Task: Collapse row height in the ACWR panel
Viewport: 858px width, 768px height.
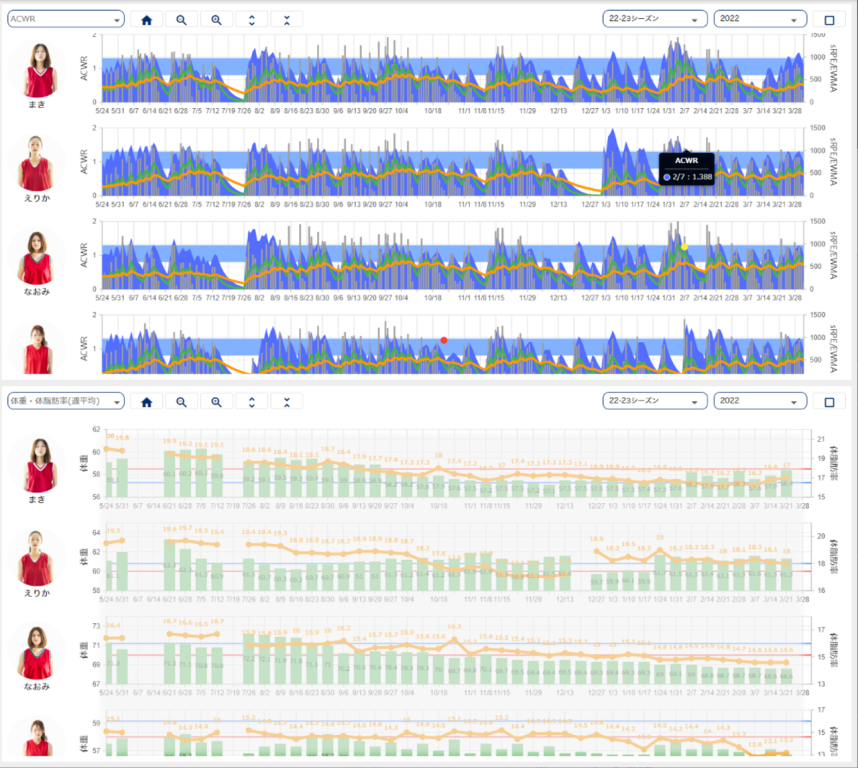Action: tap(287, 19)
